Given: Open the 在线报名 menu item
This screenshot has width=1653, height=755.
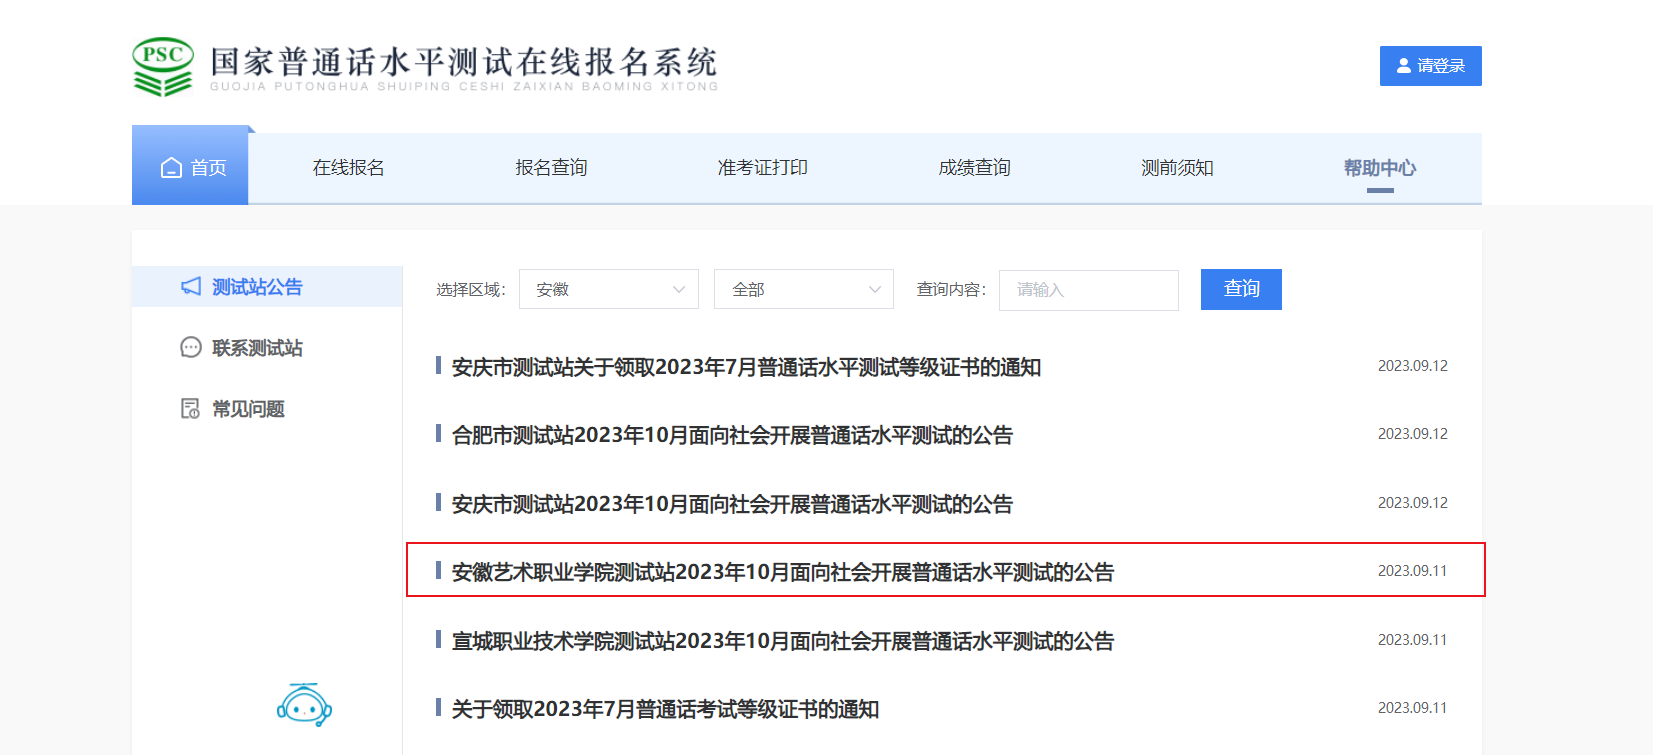Looking at the screenshot, I should coord(348,168).
